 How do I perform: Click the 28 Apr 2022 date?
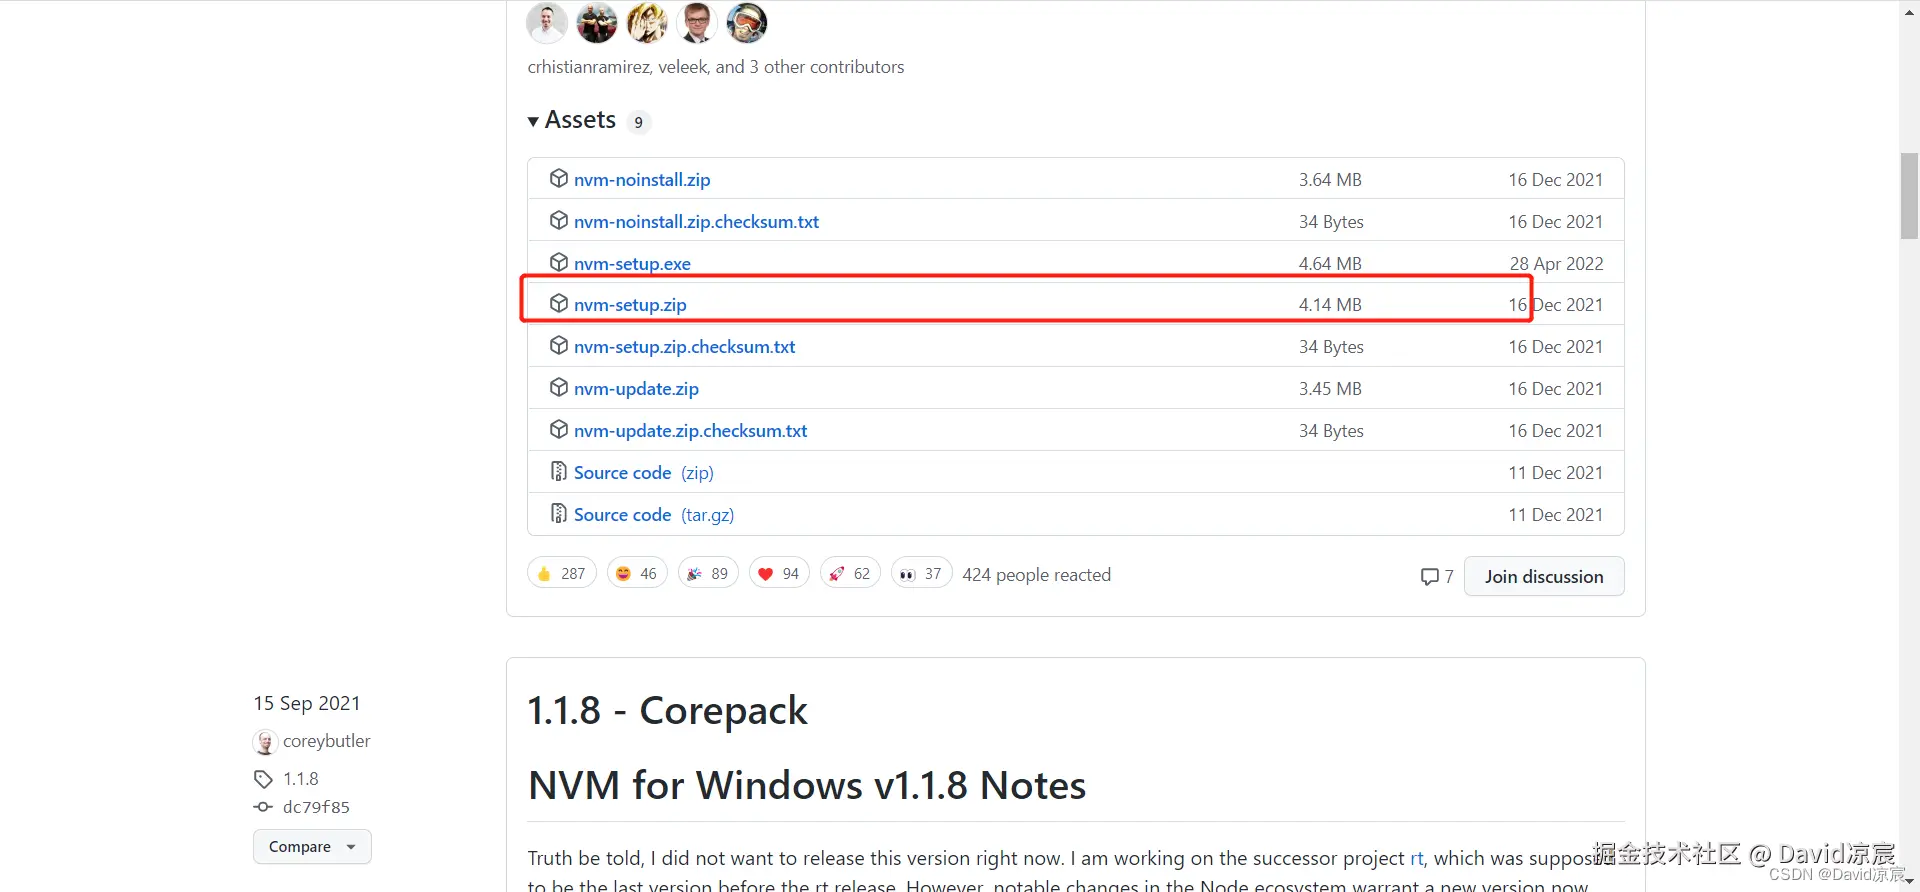pos(1556,264)
